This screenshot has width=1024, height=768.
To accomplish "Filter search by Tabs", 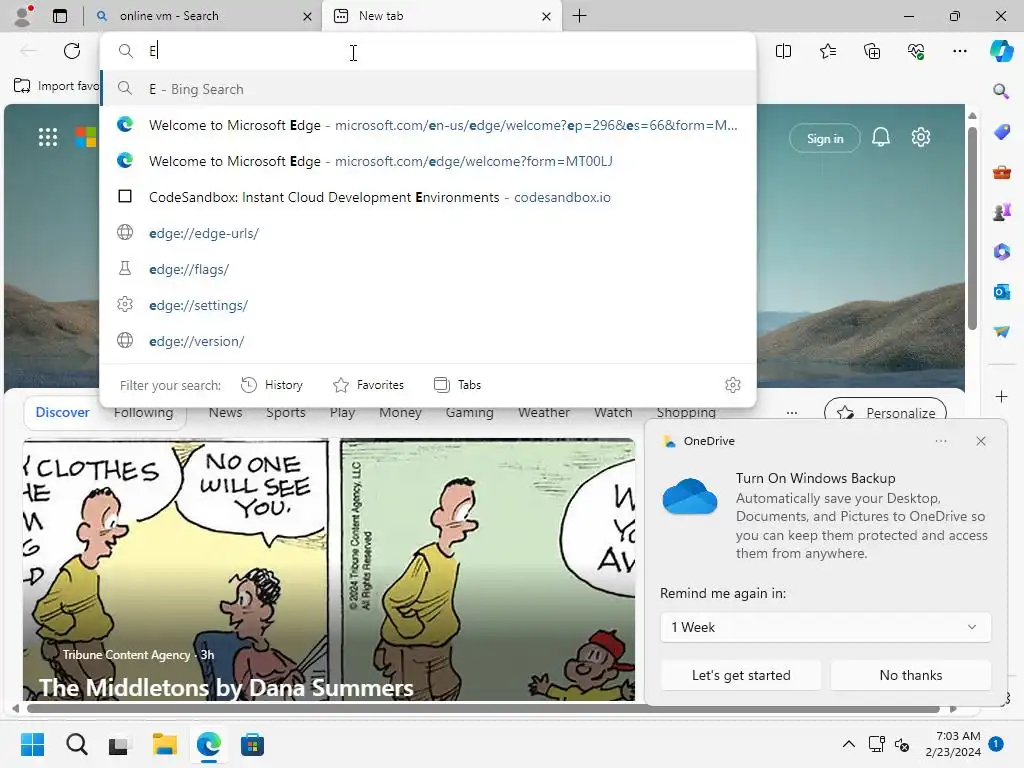I will 457,385.
